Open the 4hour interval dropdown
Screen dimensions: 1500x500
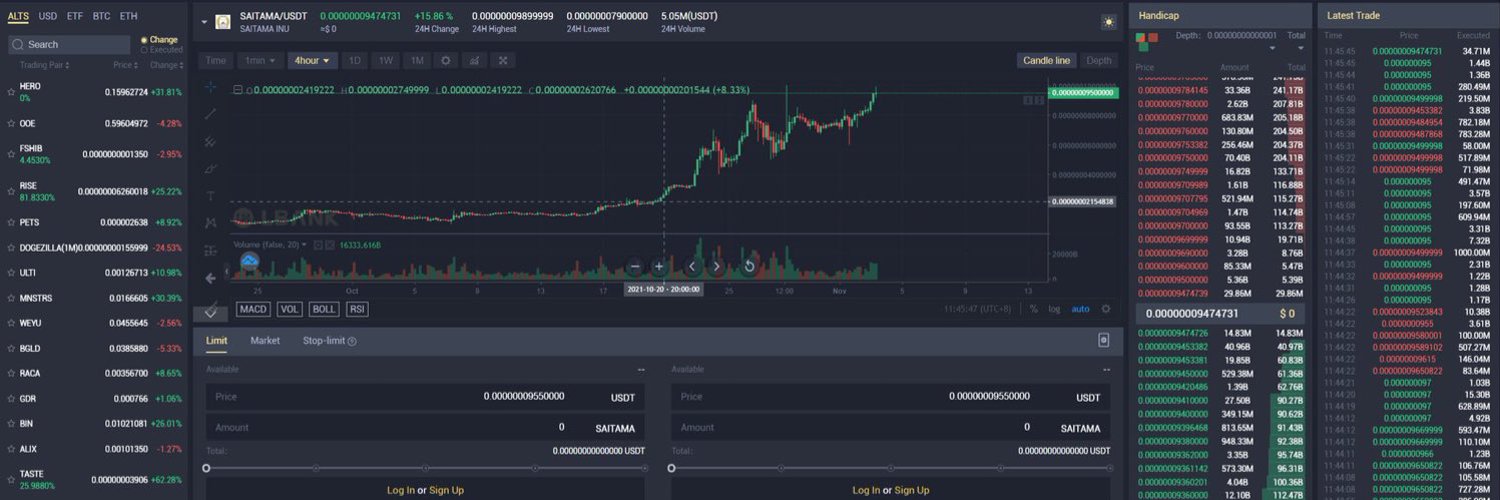tap(311, 60)
